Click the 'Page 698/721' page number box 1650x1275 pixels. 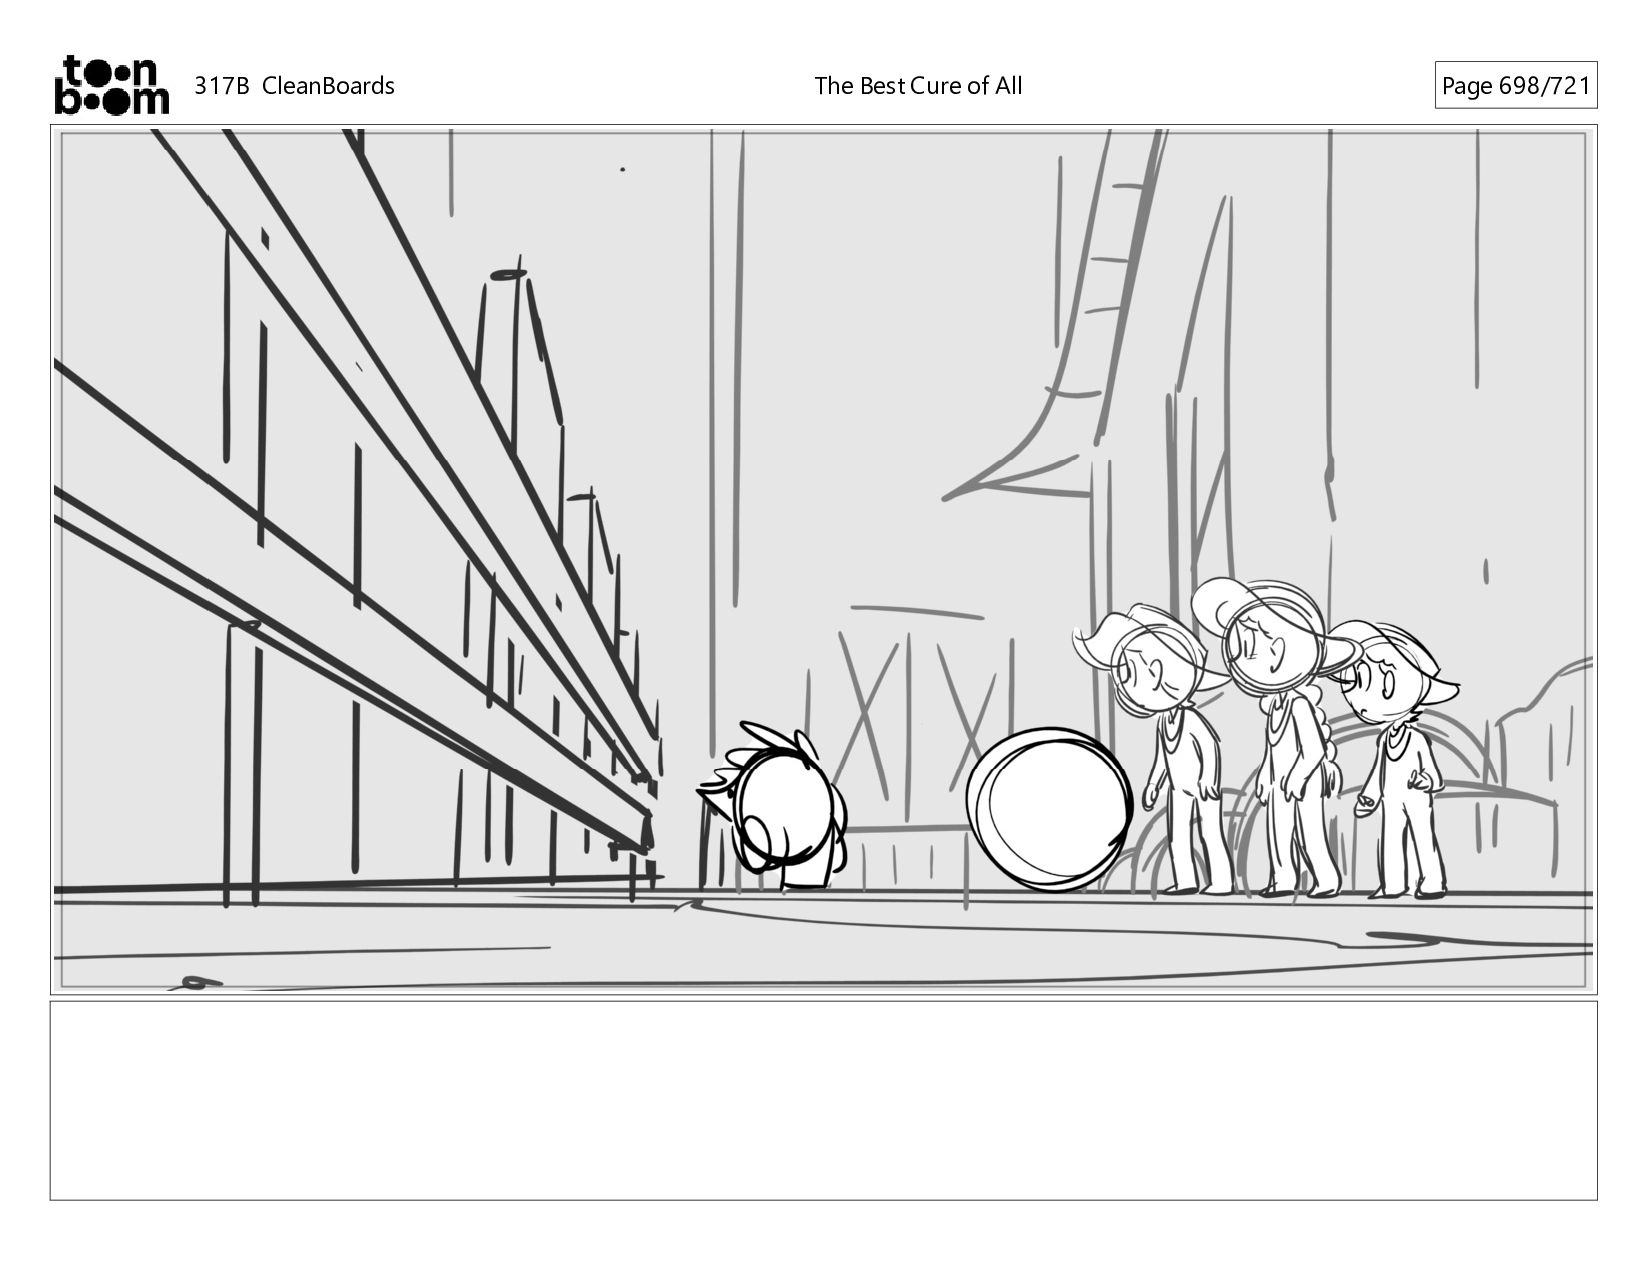point(1515,86)
